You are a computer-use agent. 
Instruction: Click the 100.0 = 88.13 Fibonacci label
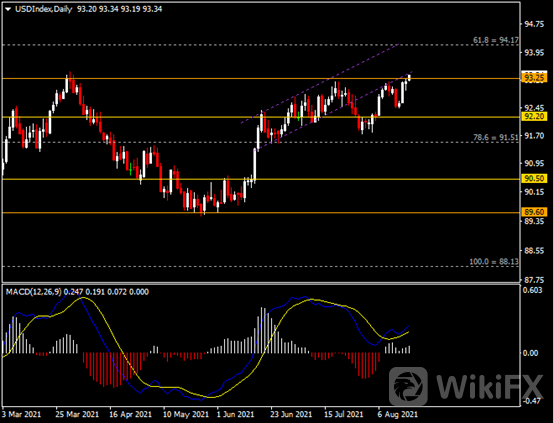(494, 262)
